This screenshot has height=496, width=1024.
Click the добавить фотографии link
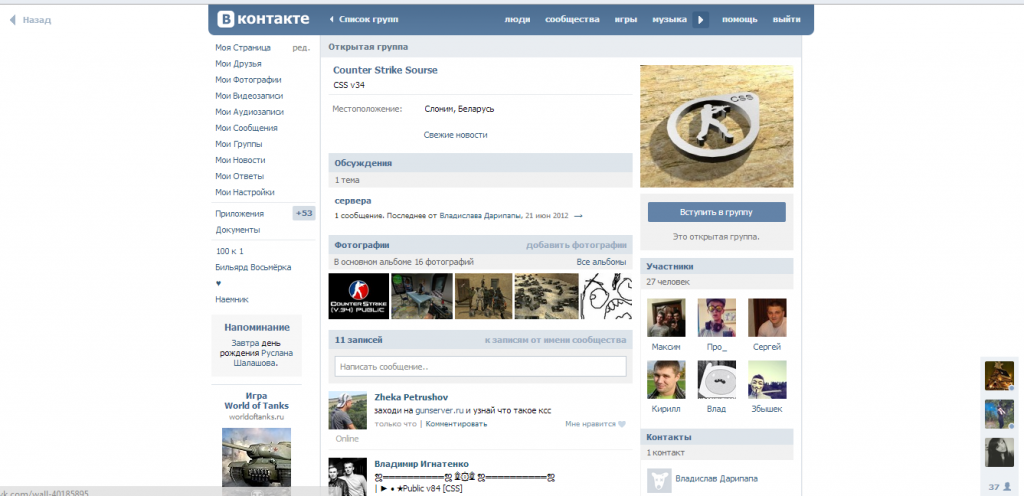pyautogui.click(x=576, y=245)
